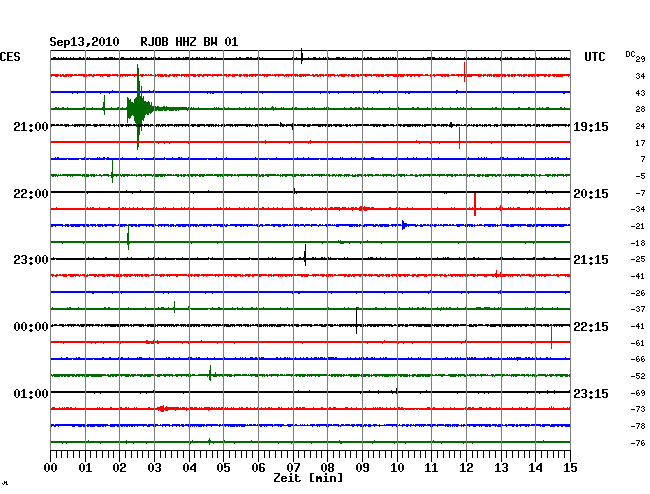Click the DC offset value "-52"

pyautogui.click(x=638, y=376)
